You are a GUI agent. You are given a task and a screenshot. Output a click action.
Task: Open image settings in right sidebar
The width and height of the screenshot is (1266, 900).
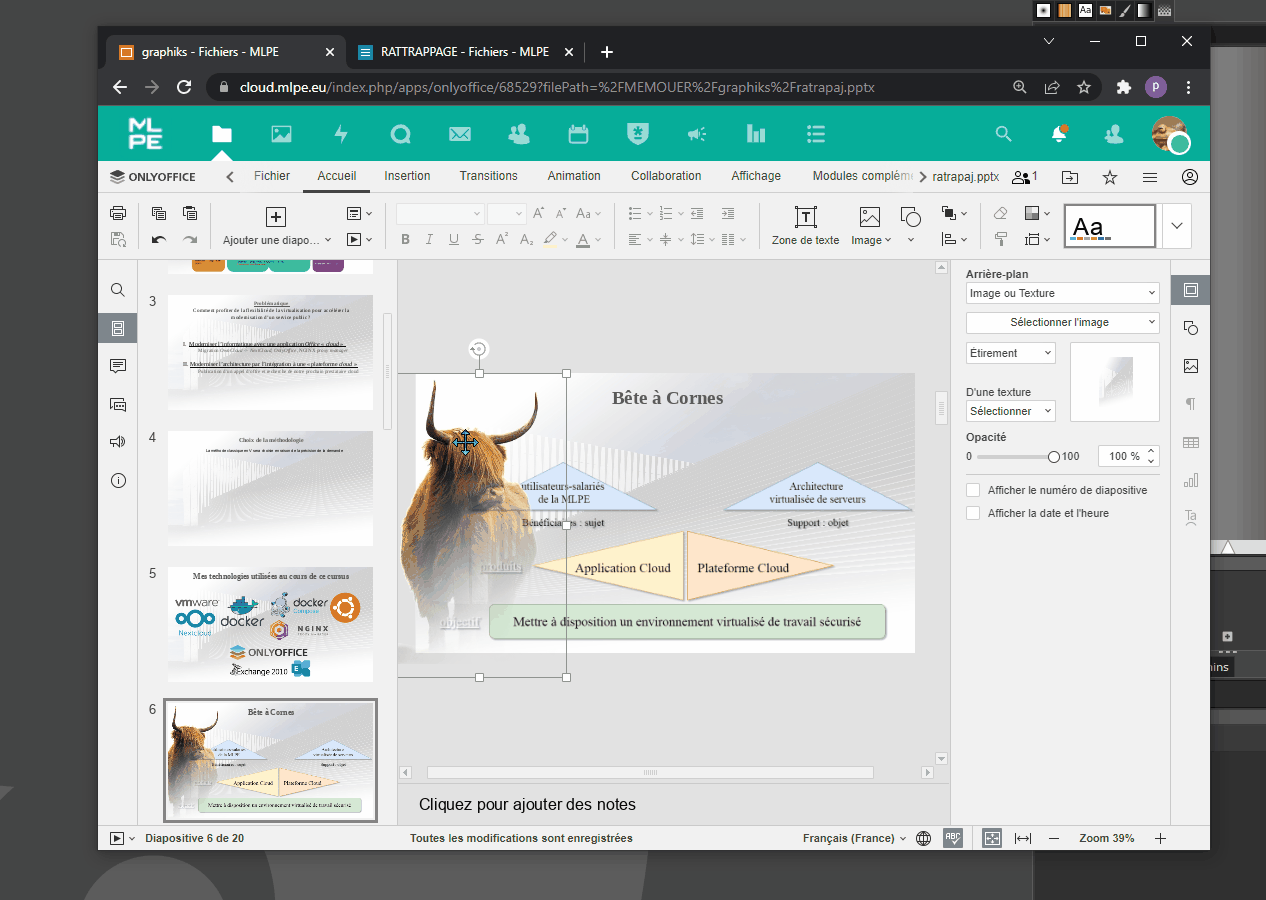1190,366
